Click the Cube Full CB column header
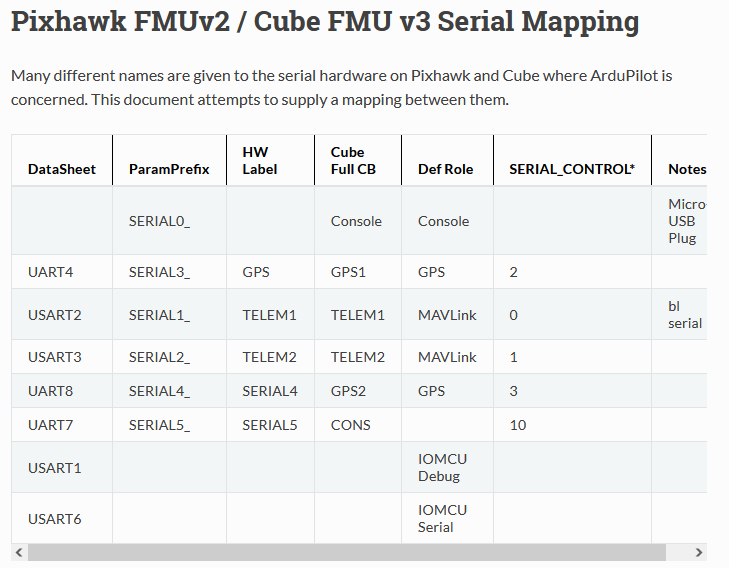729x568 pixels. (x=358, y=160)
